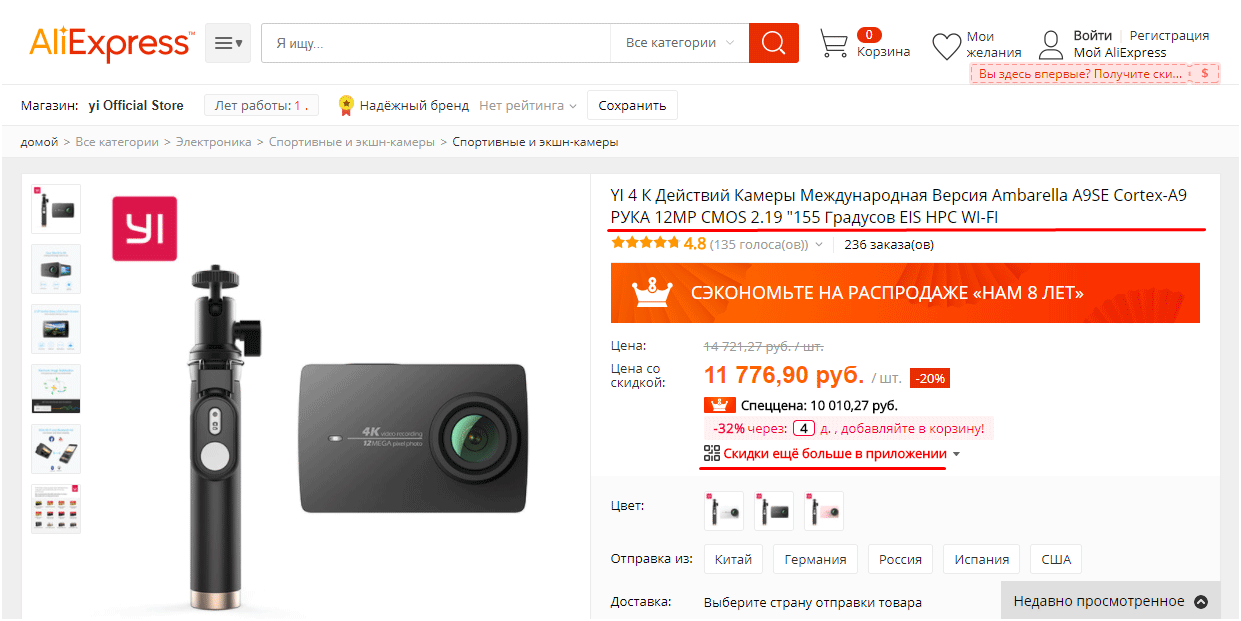The image size is (1241, 621).
Task: Open the heart wishlist icon
Action: click(946, 46)
